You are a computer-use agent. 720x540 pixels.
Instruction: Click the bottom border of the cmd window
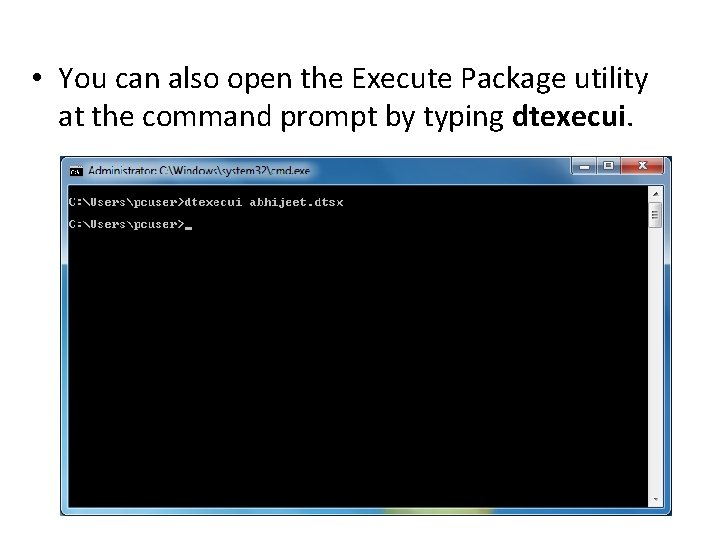pyautogui.click(x=366, y=511)
